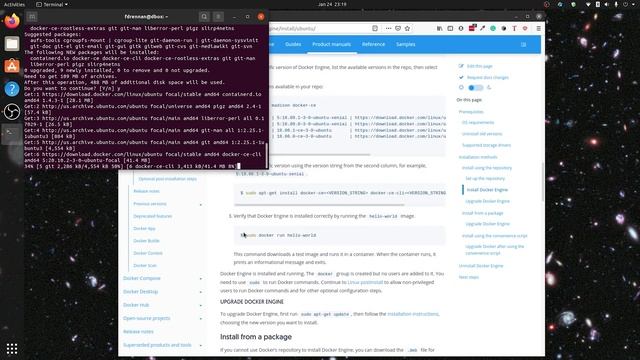Viewport: 640px width, 360px height.
Task: Open Docker Scan sidebar item
Action: (145, 266)
